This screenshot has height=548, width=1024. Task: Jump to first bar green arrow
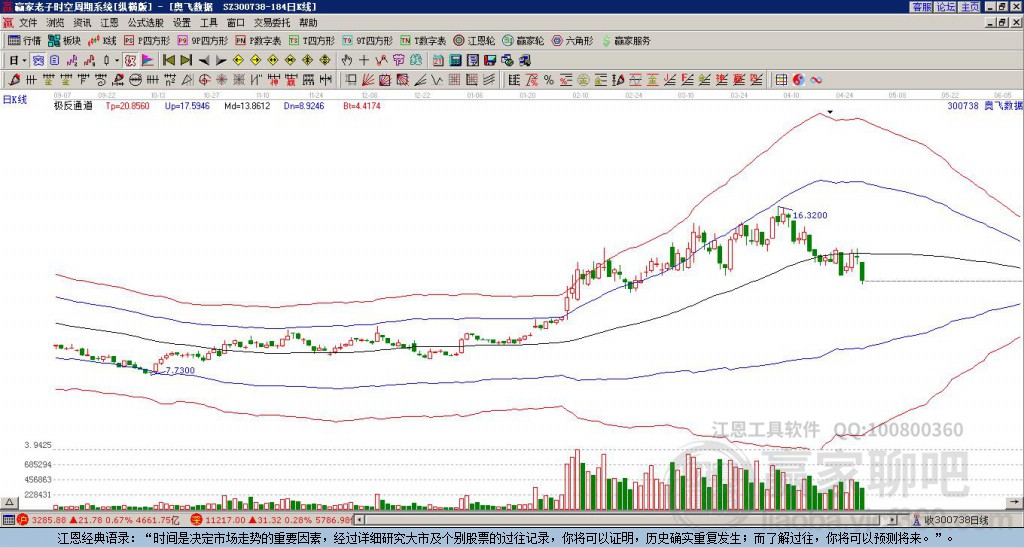click(168, 61)
